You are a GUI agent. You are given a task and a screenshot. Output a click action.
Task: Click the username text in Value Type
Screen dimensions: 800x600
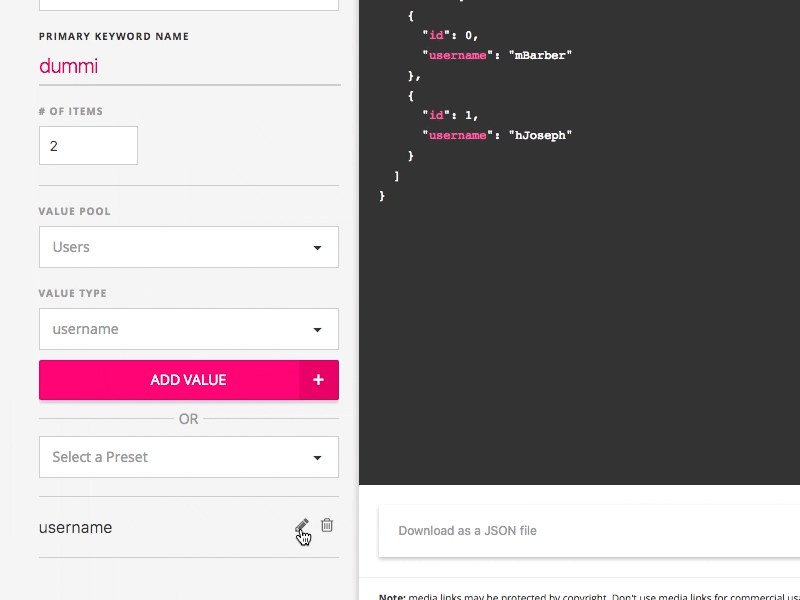pos(85,329)
